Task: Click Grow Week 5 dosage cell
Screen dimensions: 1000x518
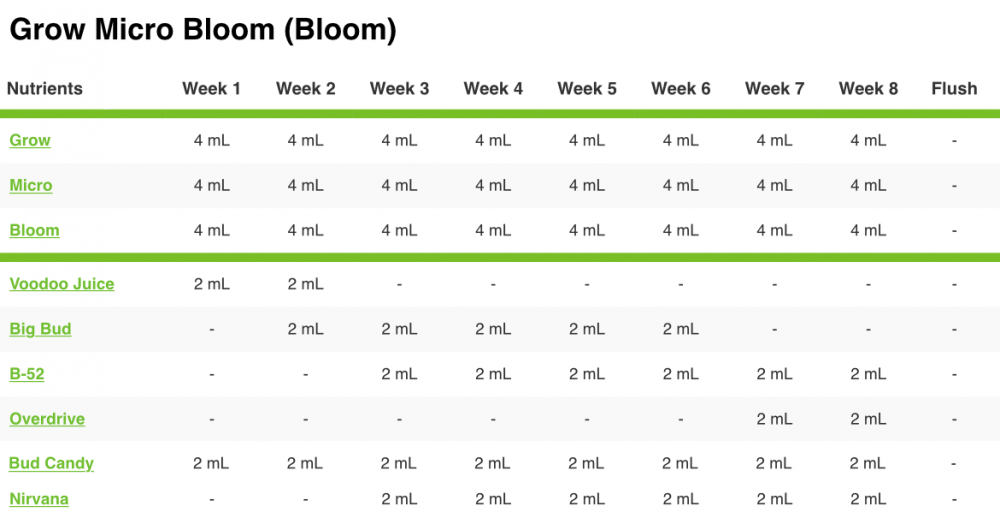Action: point(587,140)
